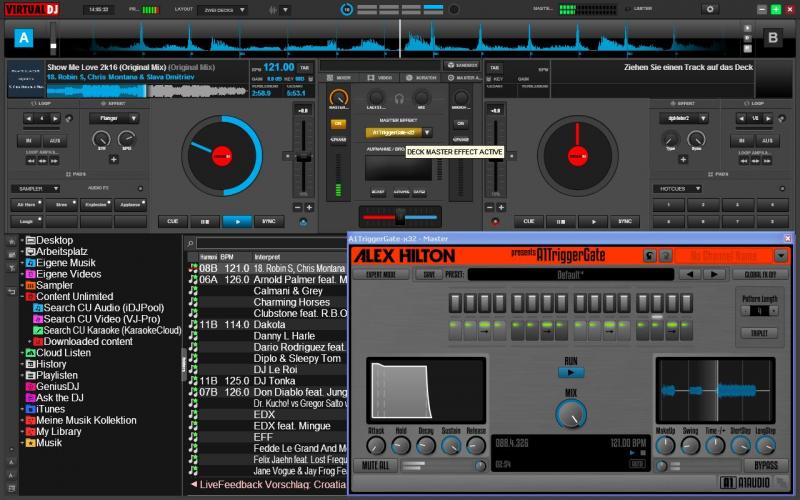
Task: Click the lock icon in A1TriggerGate header
Action: point(649,256)
